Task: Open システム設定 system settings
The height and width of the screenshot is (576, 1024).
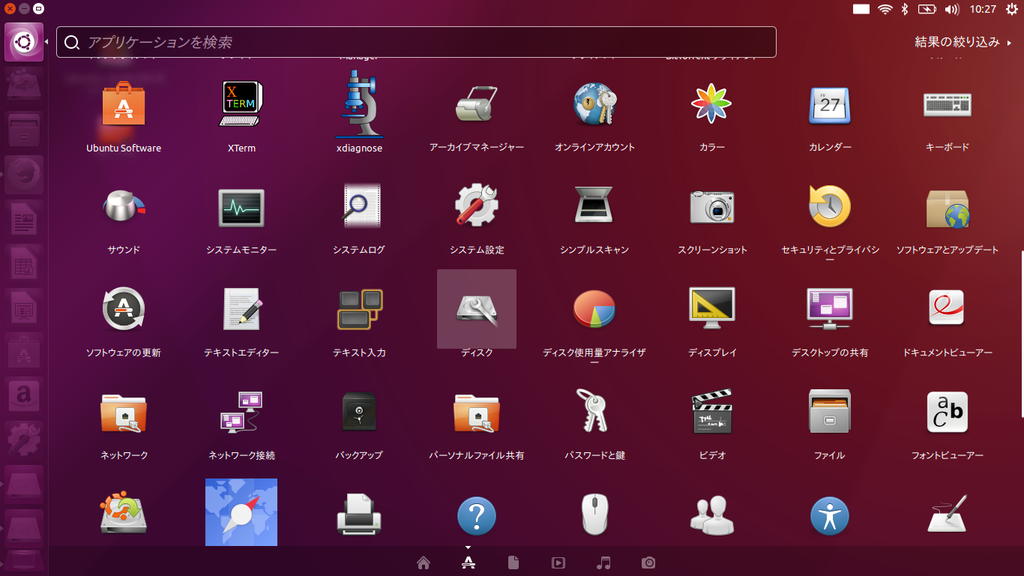Action: point(476,206)
